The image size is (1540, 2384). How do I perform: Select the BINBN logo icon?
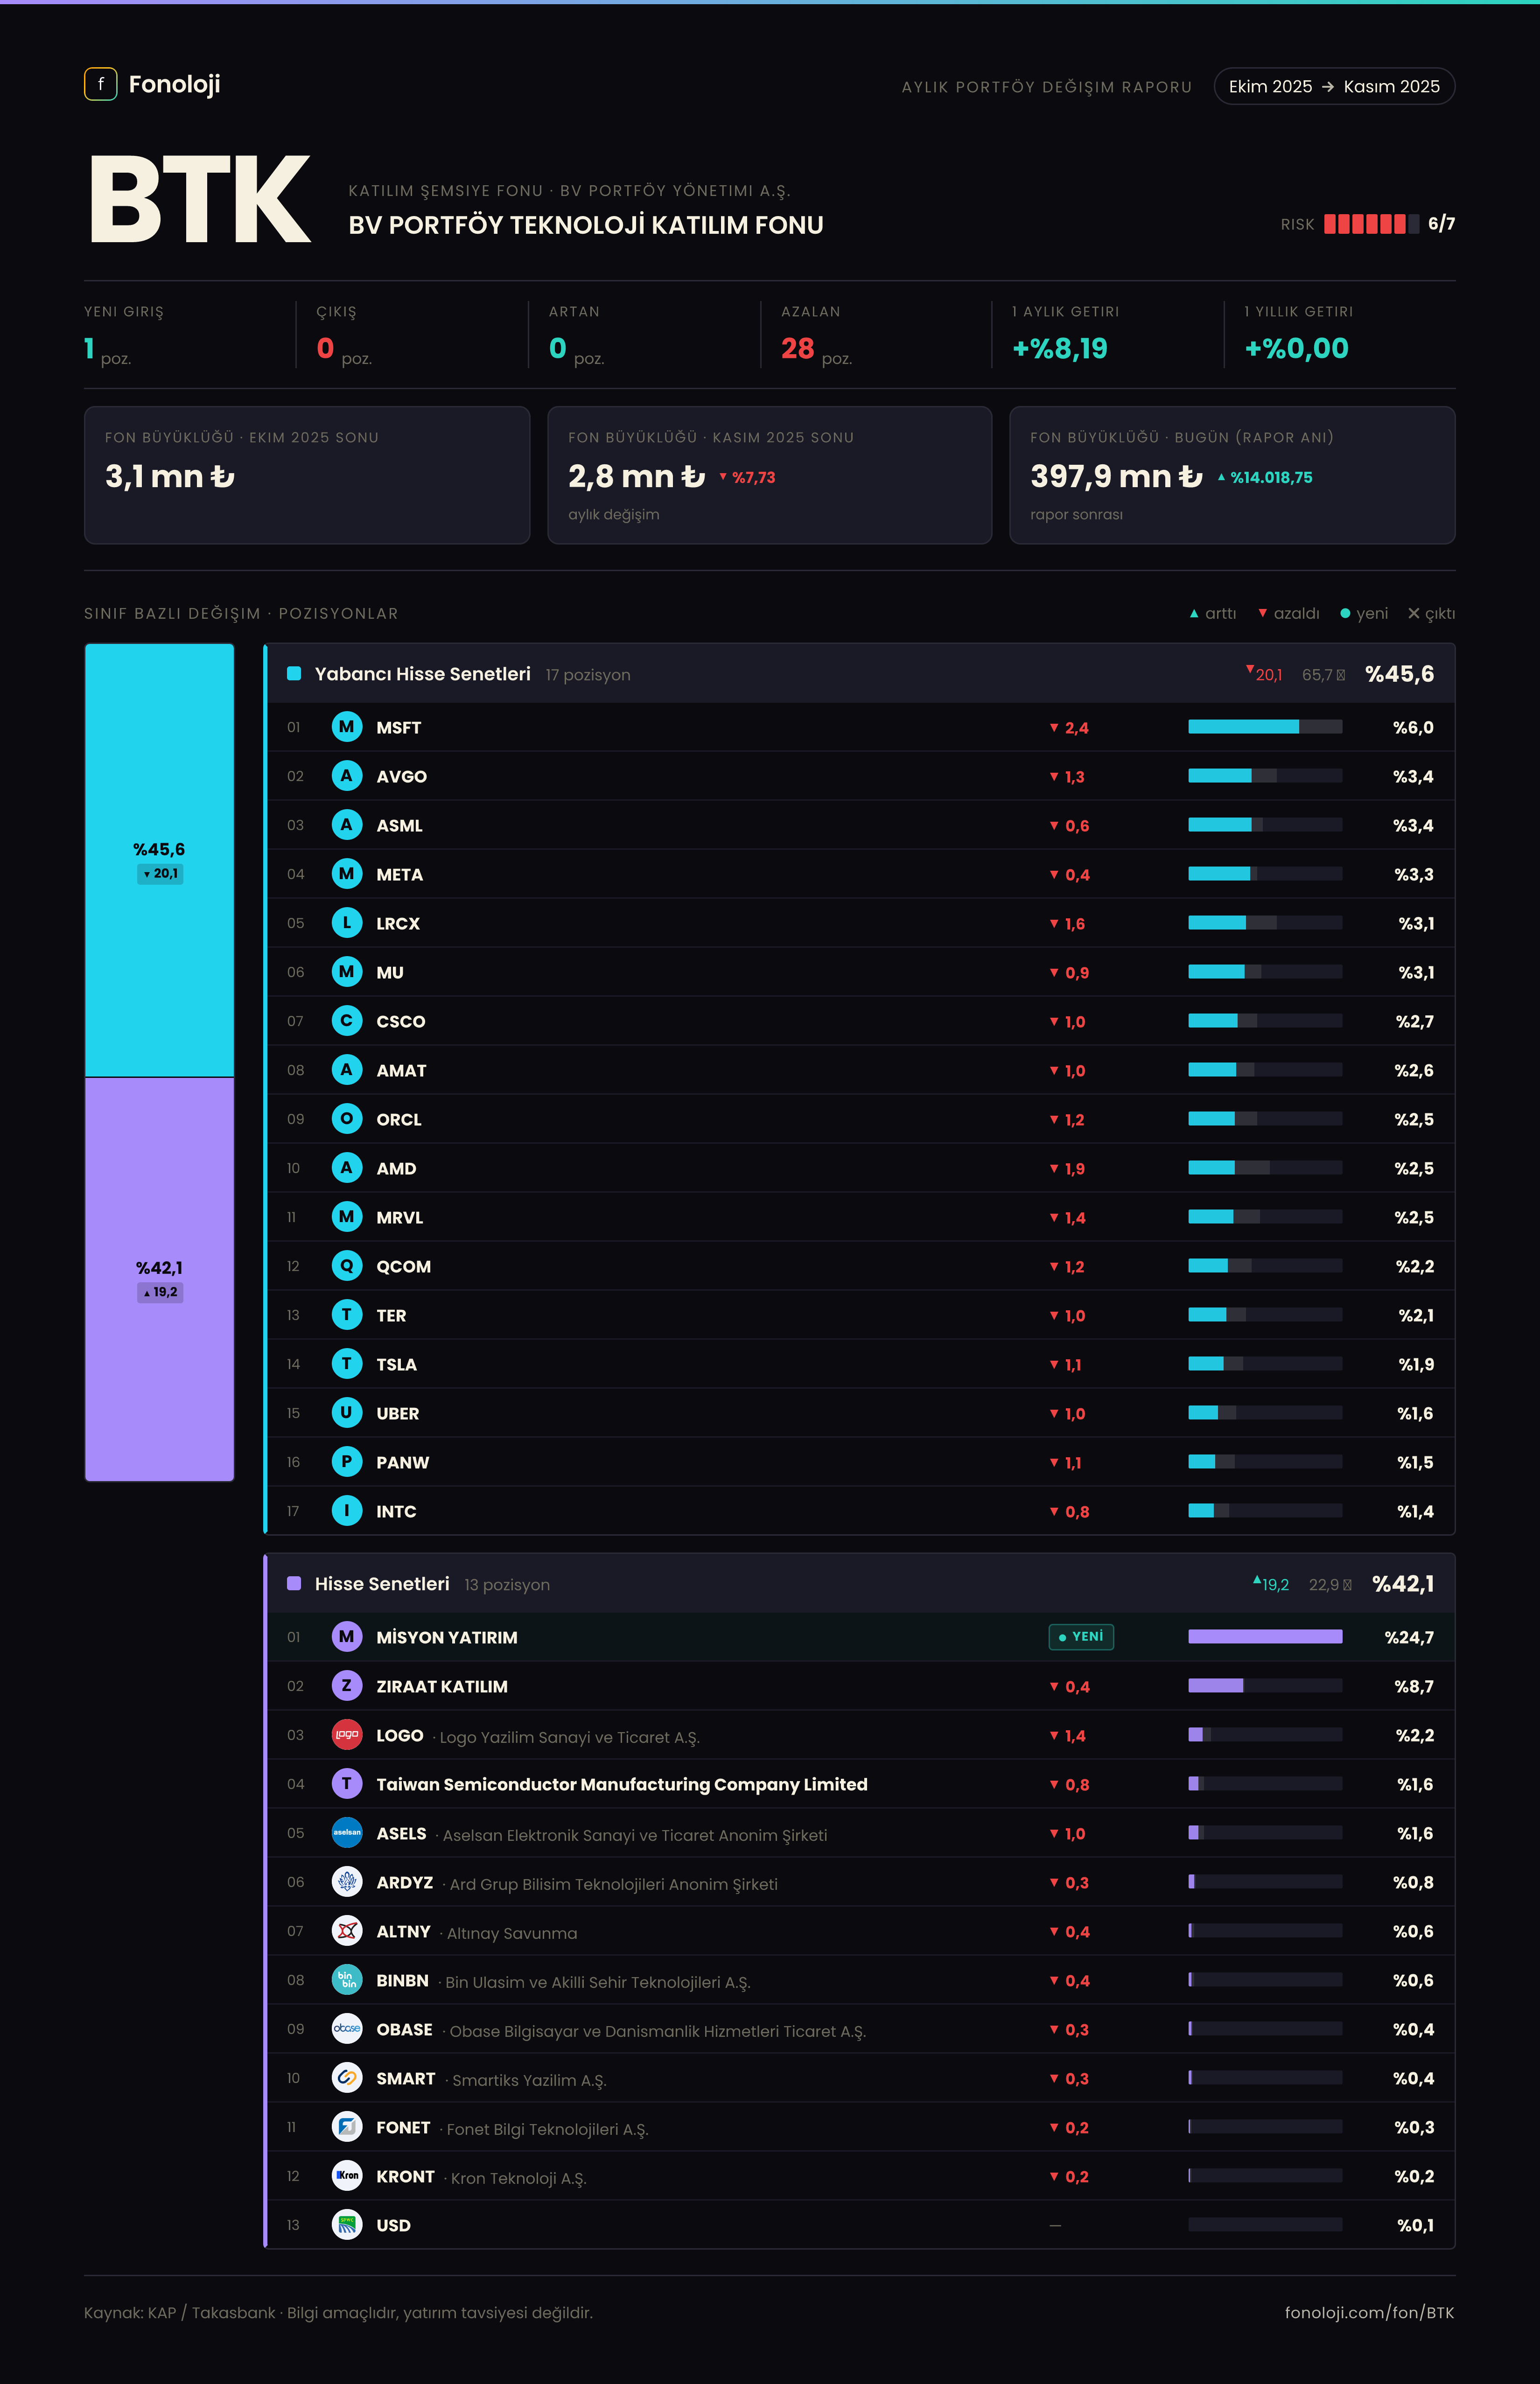click(347, 1980)
